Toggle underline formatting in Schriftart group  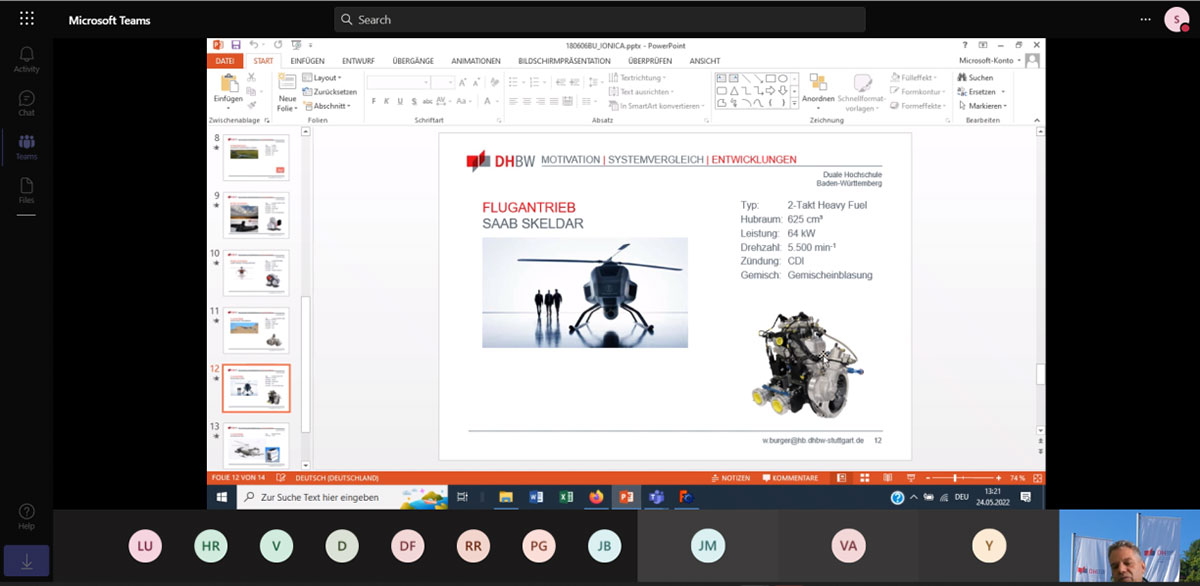click(399, 101)
